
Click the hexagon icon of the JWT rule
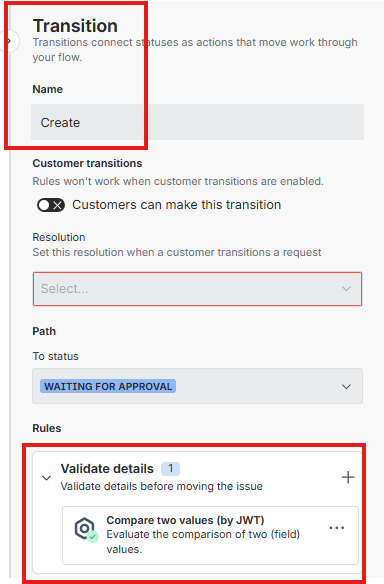85,528
